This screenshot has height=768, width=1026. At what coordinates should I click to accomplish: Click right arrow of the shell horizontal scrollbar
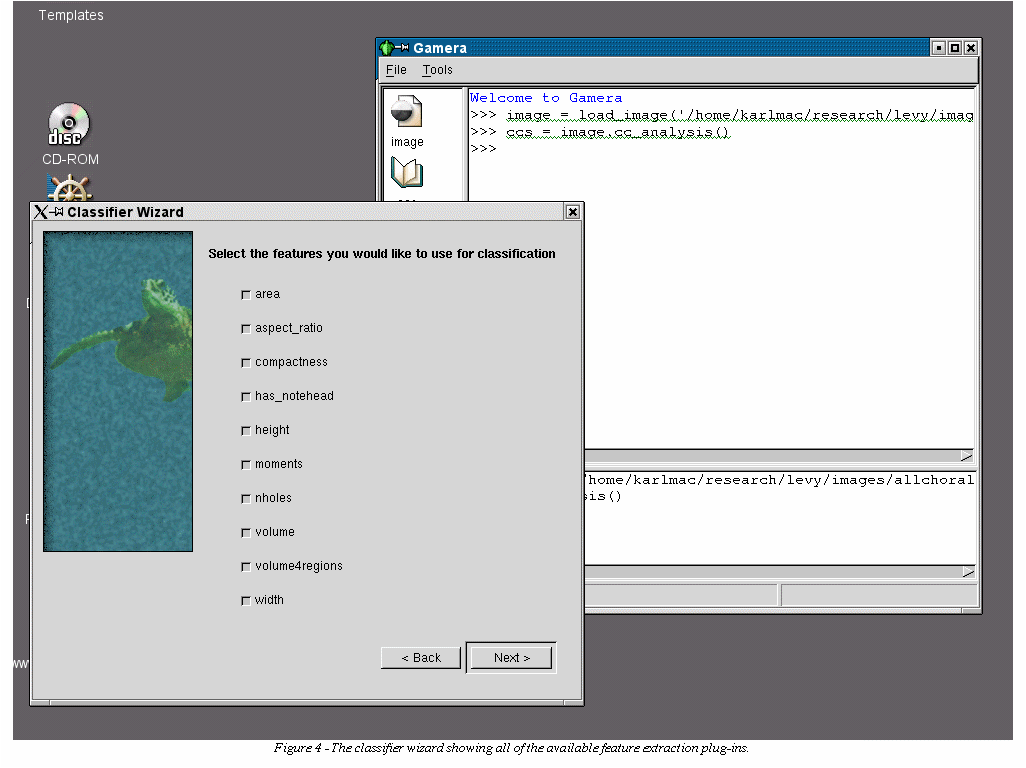pos(966,456)
